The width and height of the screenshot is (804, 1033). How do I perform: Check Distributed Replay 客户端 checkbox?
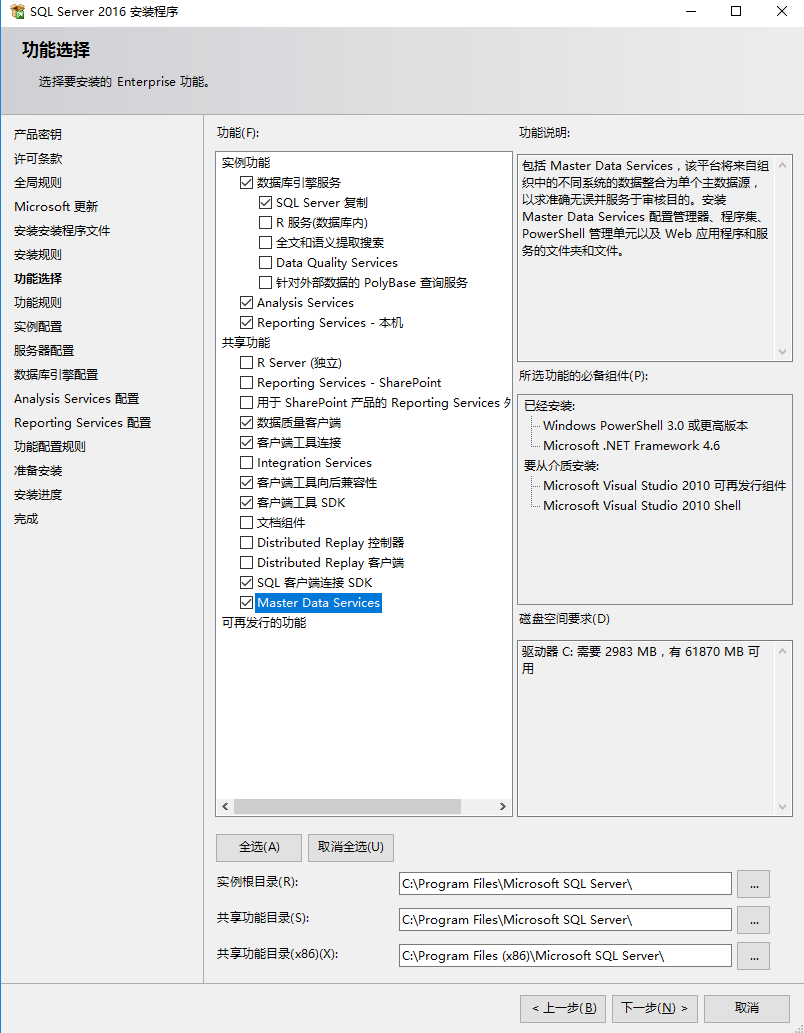246,562
